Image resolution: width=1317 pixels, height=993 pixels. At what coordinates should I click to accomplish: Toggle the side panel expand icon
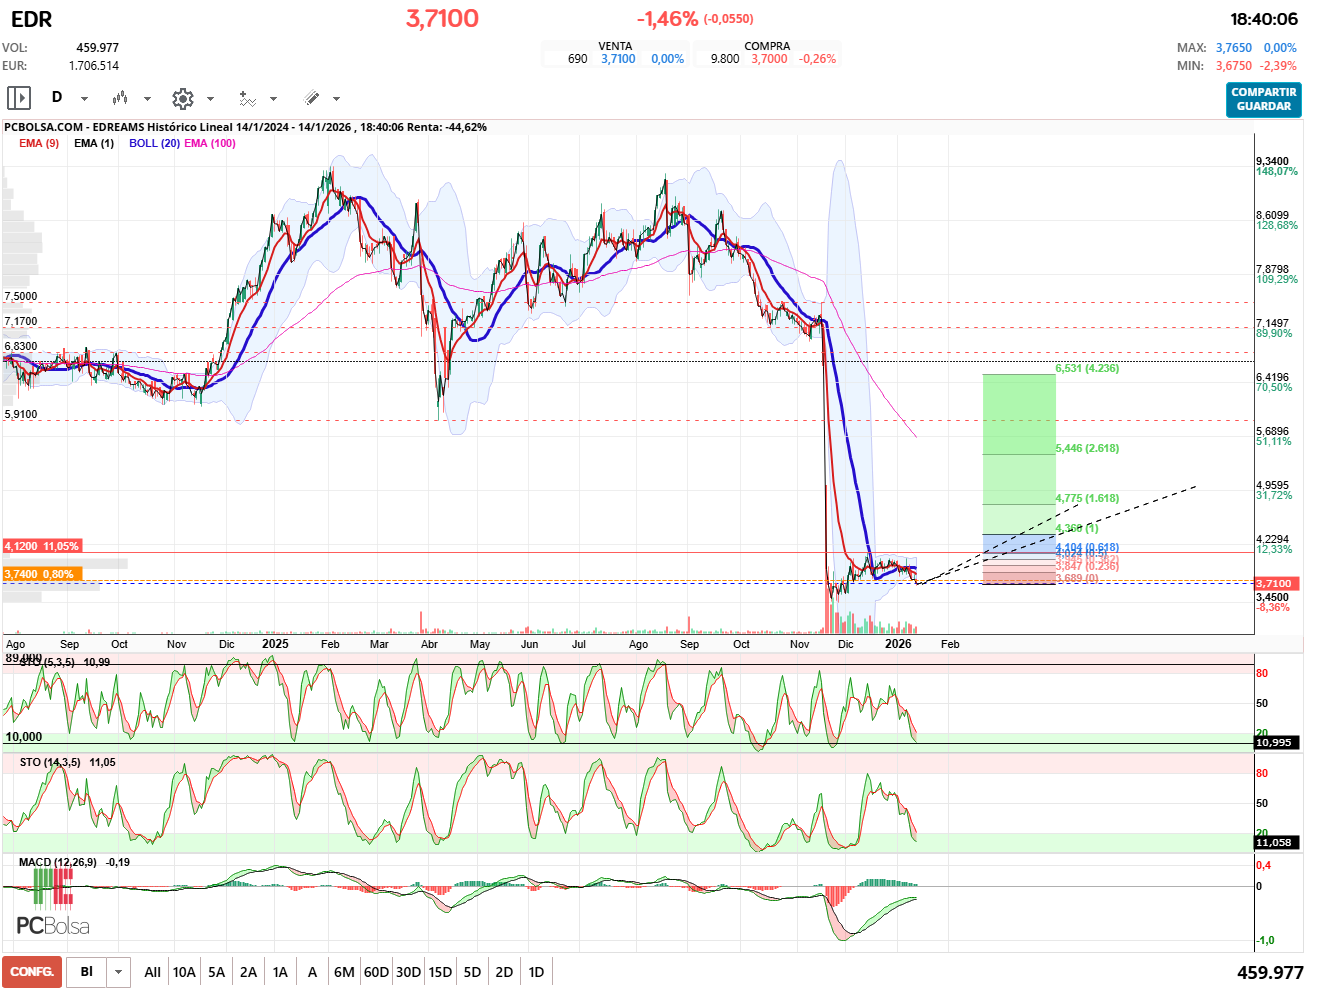point(19,98)
